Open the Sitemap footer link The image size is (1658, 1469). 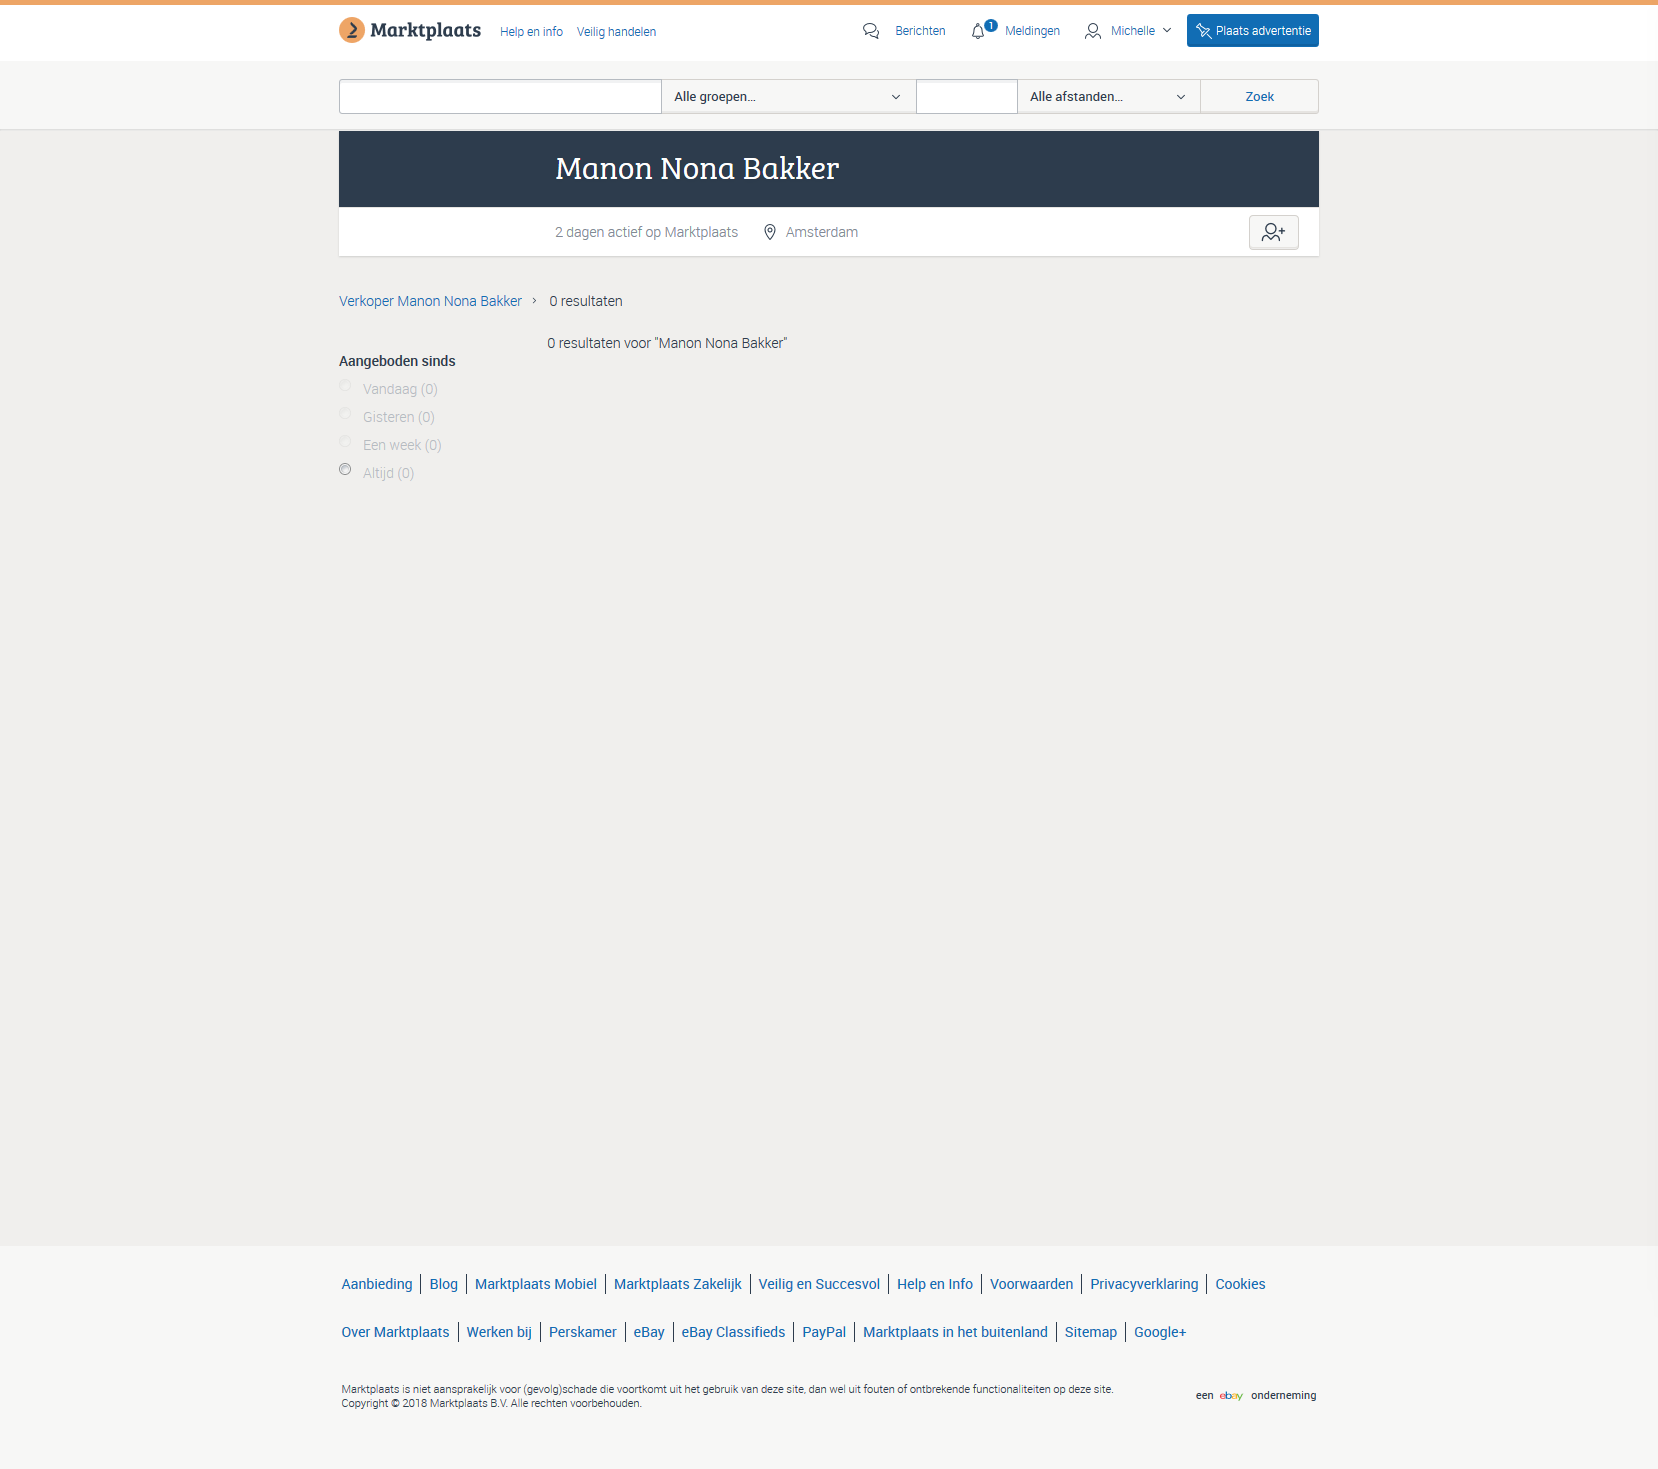click(x=1090, y=1332)
